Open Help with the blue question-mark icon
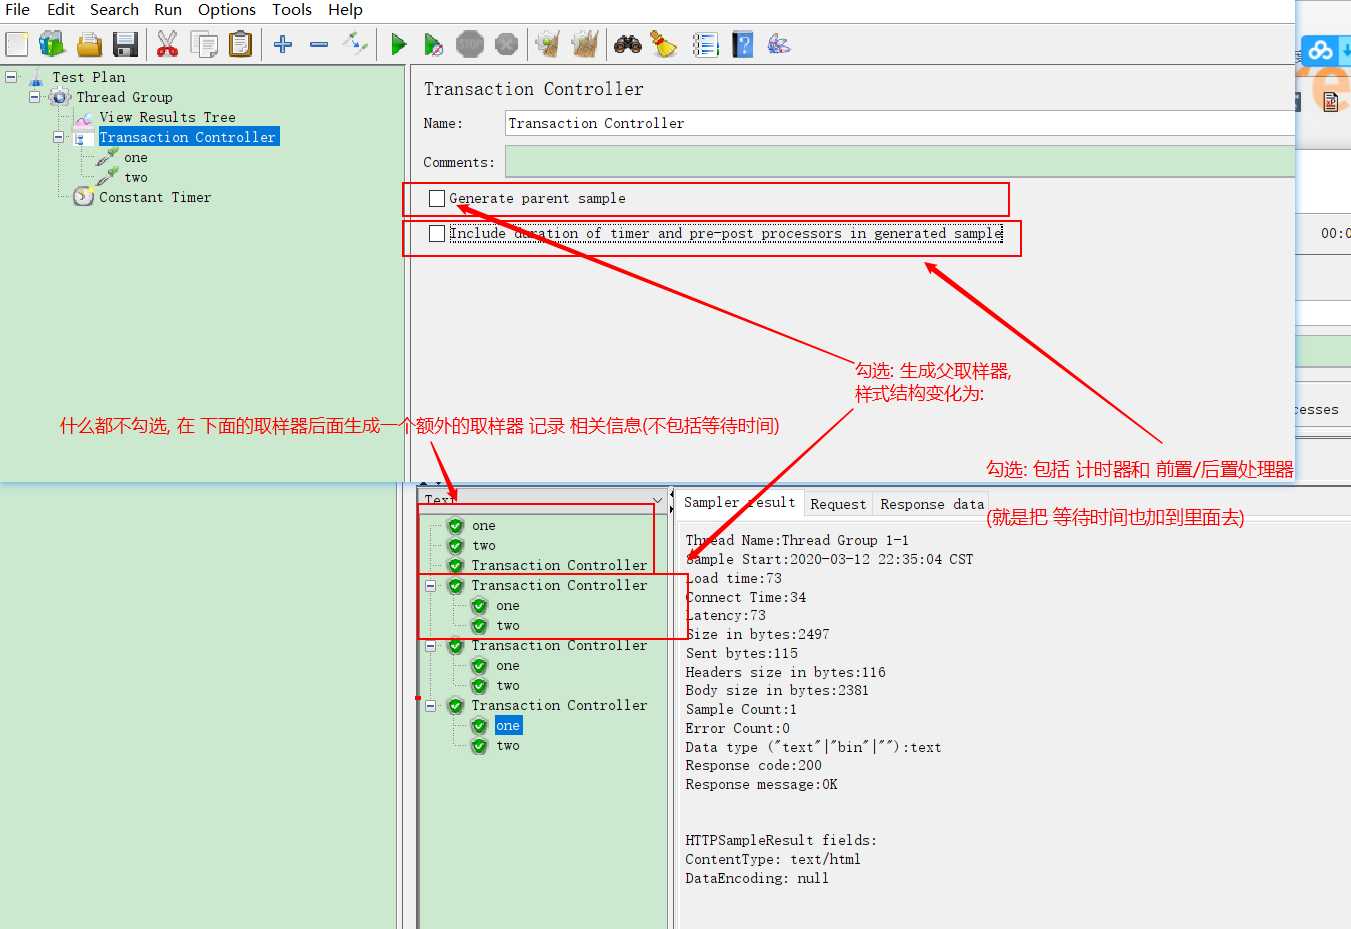This screenshot has width=1351, height=929. click(742, 44)
